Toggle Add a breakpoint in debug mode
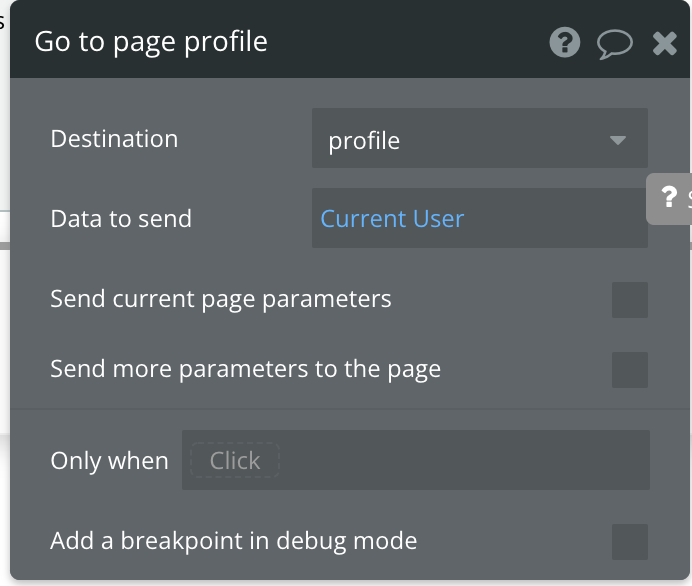Screen dimensions: 692x586 pyautogui.click(x=630, y=542)
